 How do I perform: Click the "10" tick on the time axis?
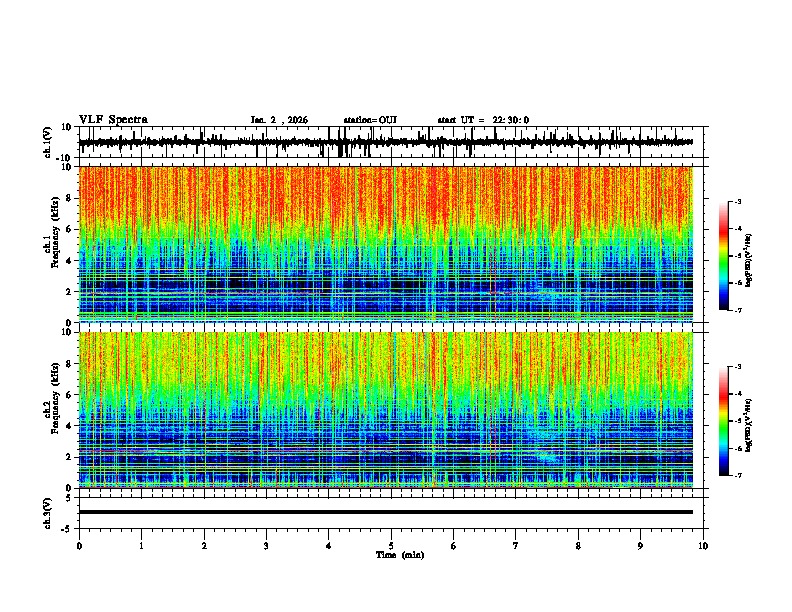tap(703, 546)
